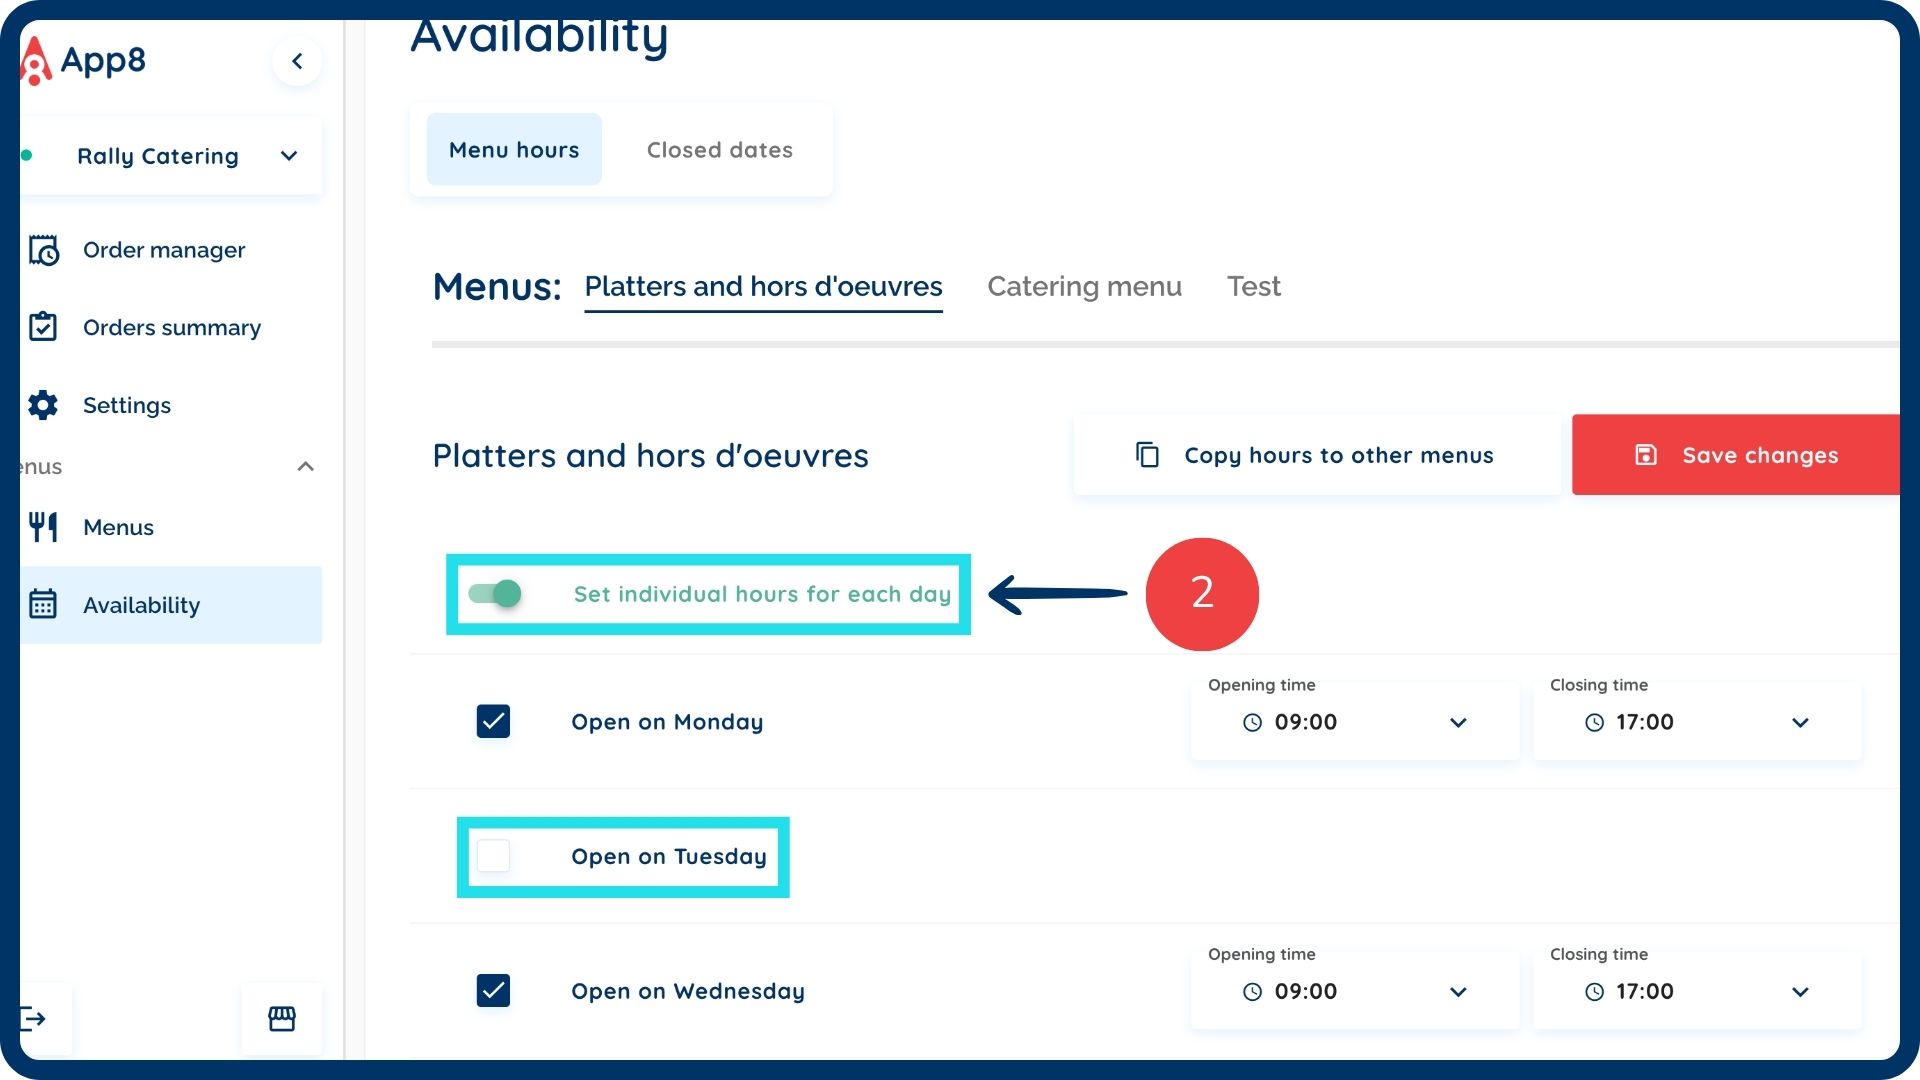
Task: Click Copy hours to other menus
Action: pos(1316,455)
